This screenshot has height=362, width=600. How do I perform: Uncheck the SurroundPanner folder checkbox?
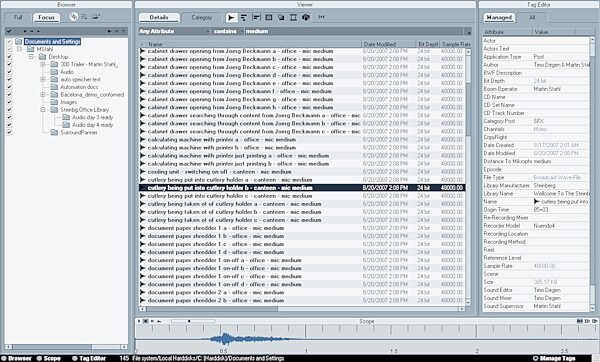pyautogui.click(x=9, y=132)
